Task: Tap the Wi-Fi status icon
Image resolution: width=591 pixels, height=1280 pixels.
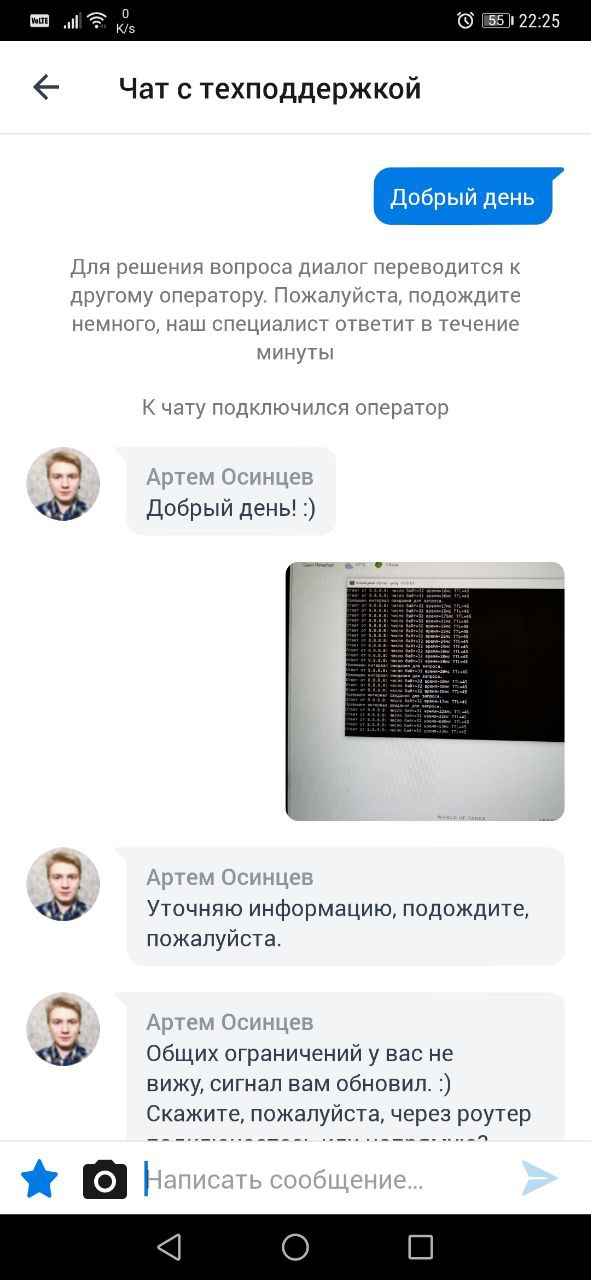Action: point(97,20)
